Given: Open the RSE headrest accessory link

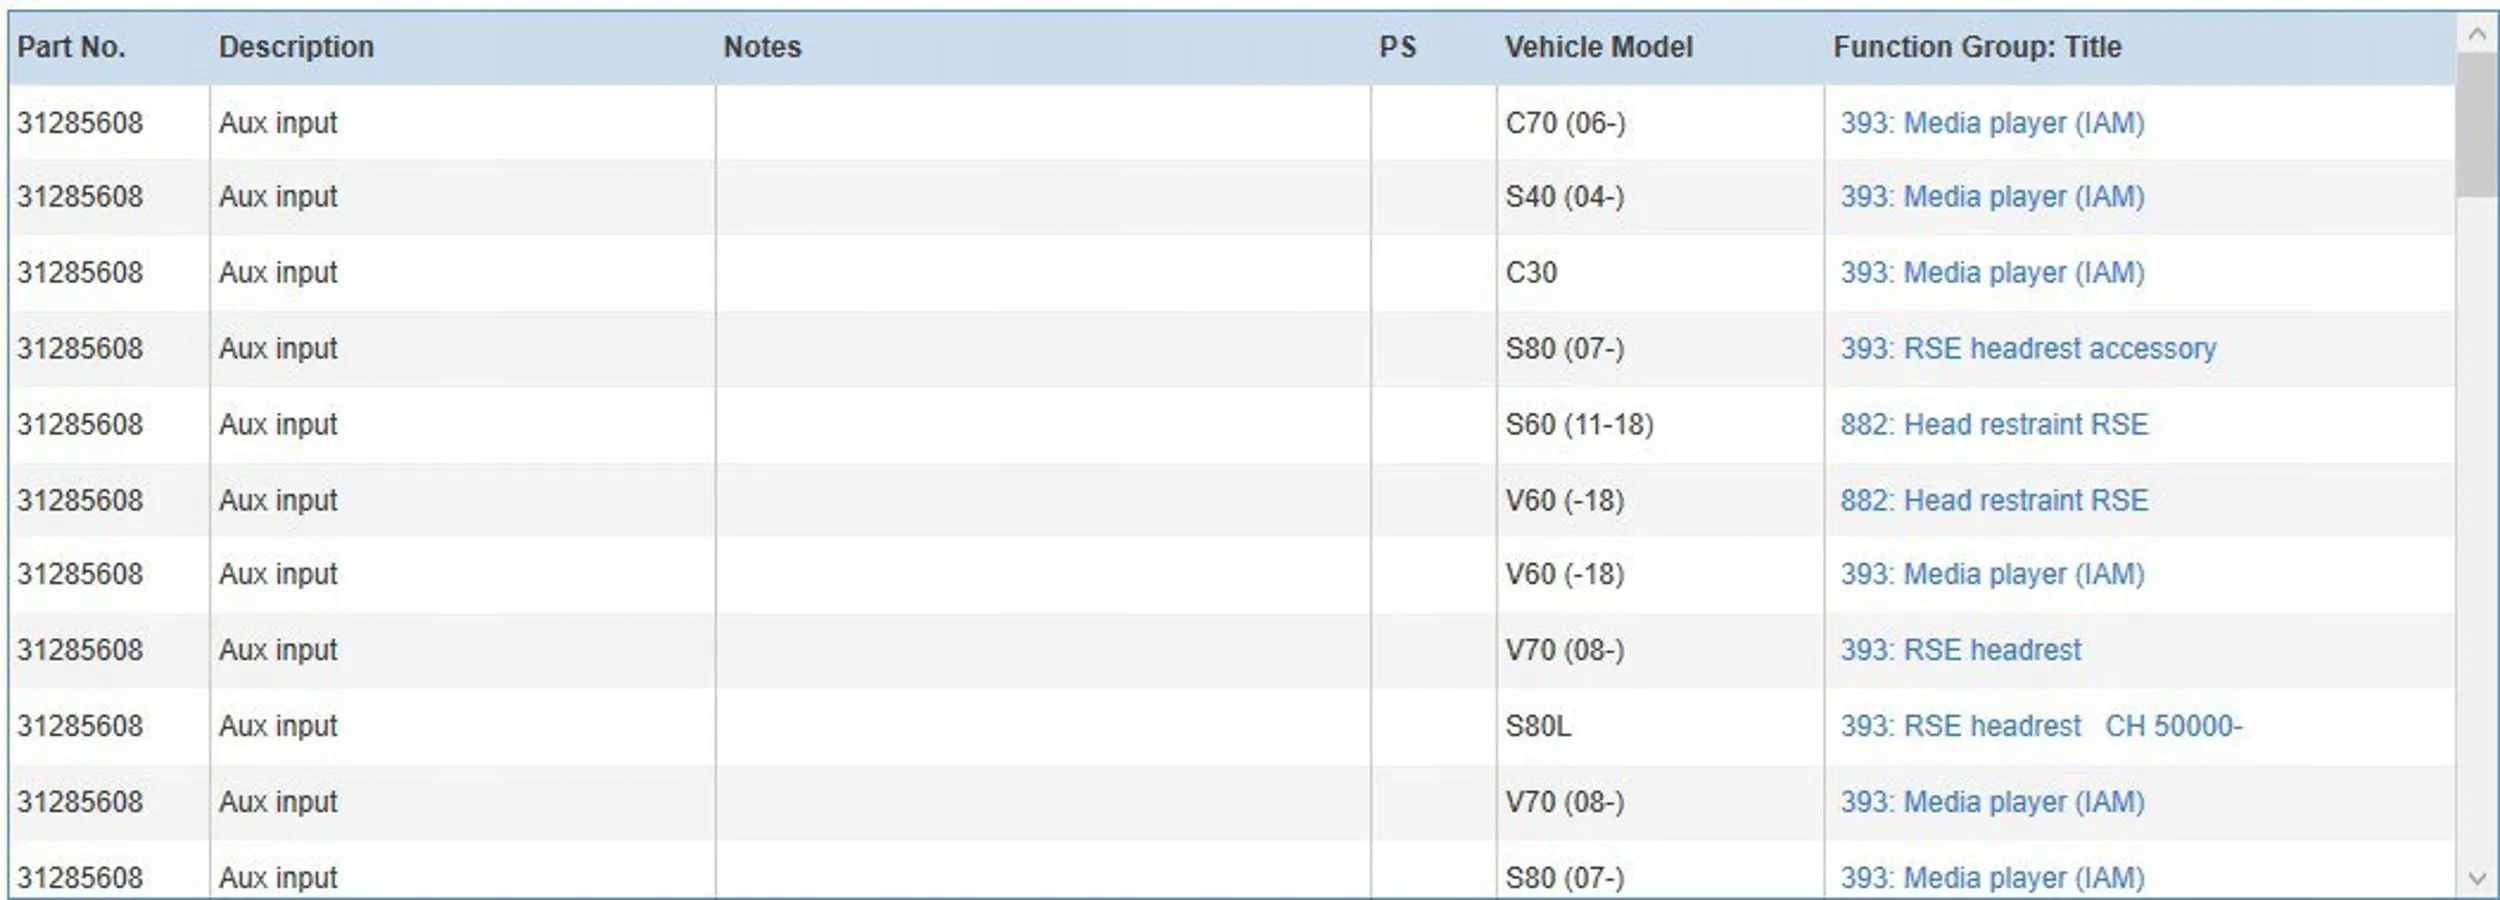Looking at the screenshot, I should click(x=2028, y=349).
